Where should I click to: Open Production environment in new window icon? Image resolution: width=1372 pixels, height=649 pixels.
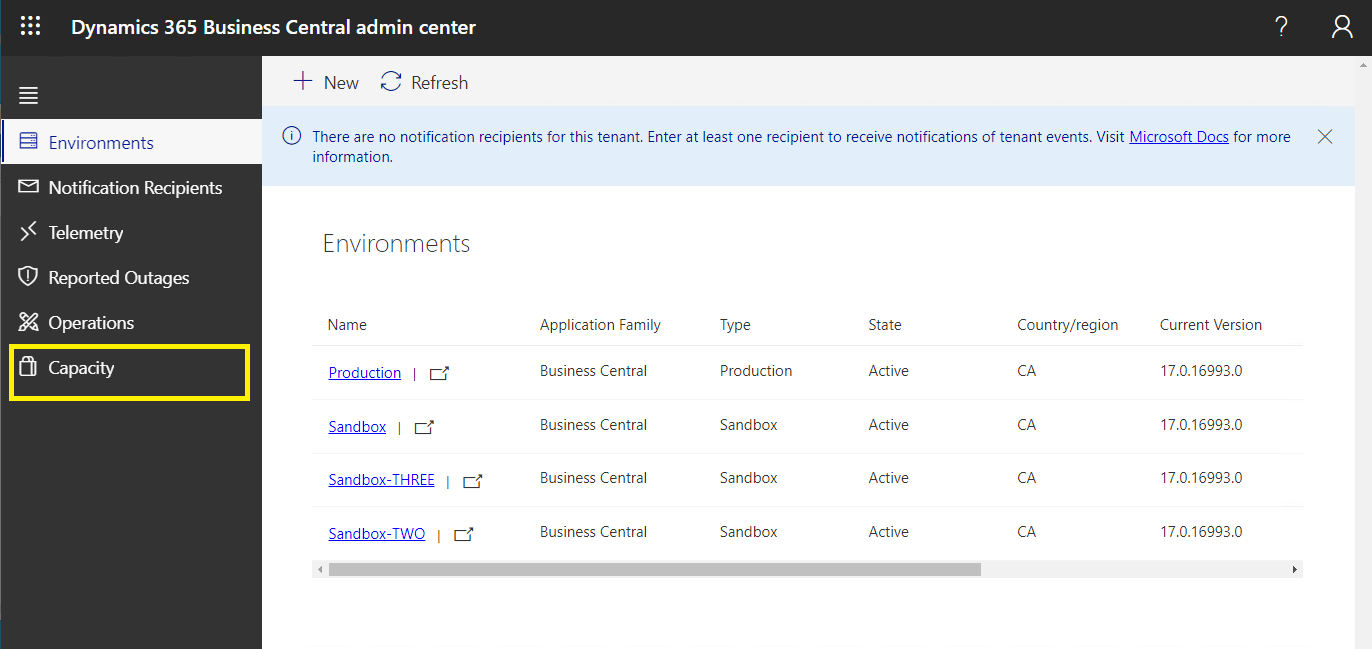click(439, 373)
